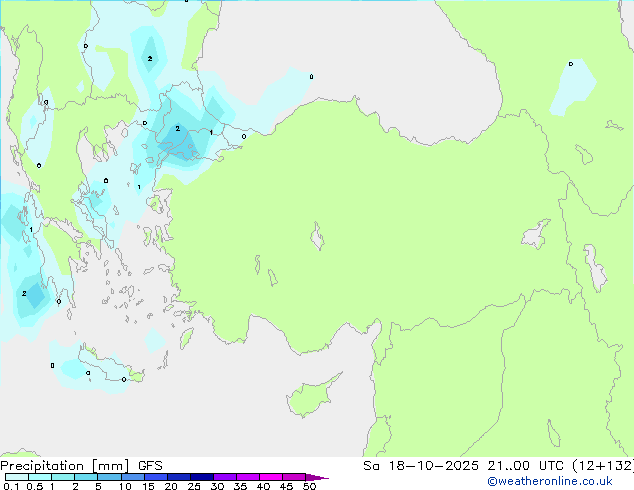Select the legend swatch between 20 and 25
The width and height of the screenshot is (634, 490).
coord(178,477)
